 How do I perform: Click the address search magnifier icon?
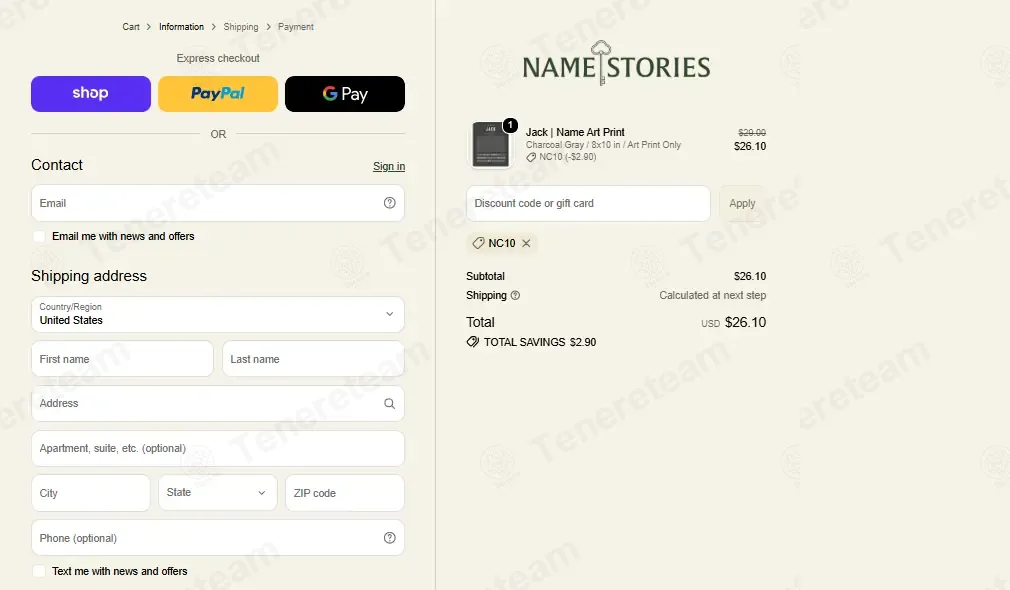pos(390,403)
